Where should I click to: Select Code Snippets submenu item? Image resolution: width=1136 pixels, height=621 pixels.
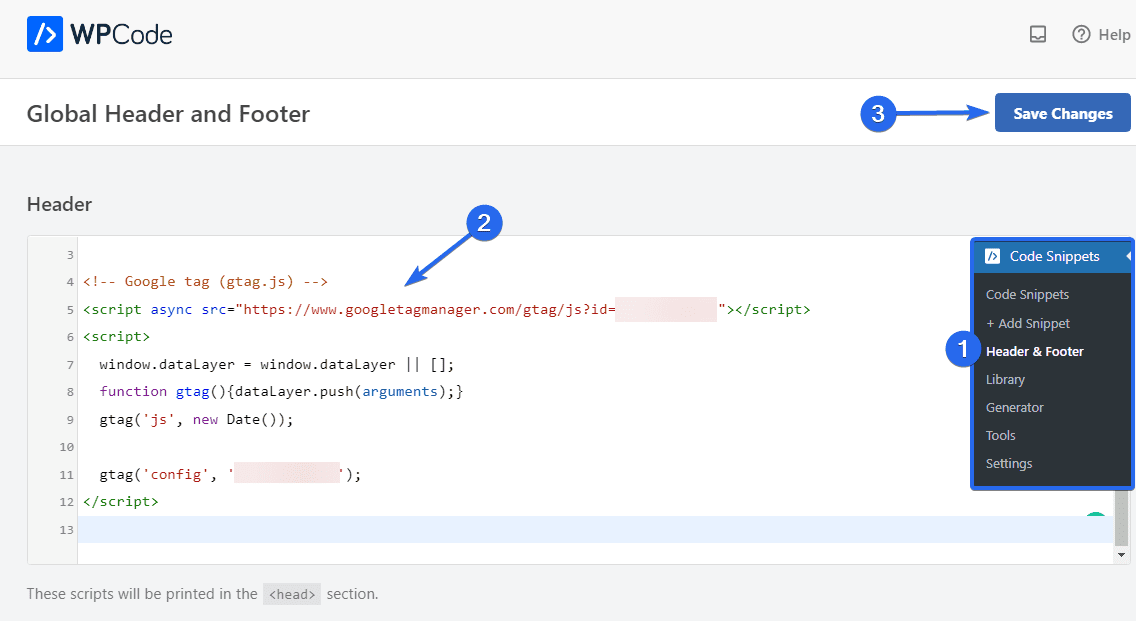1027,294
